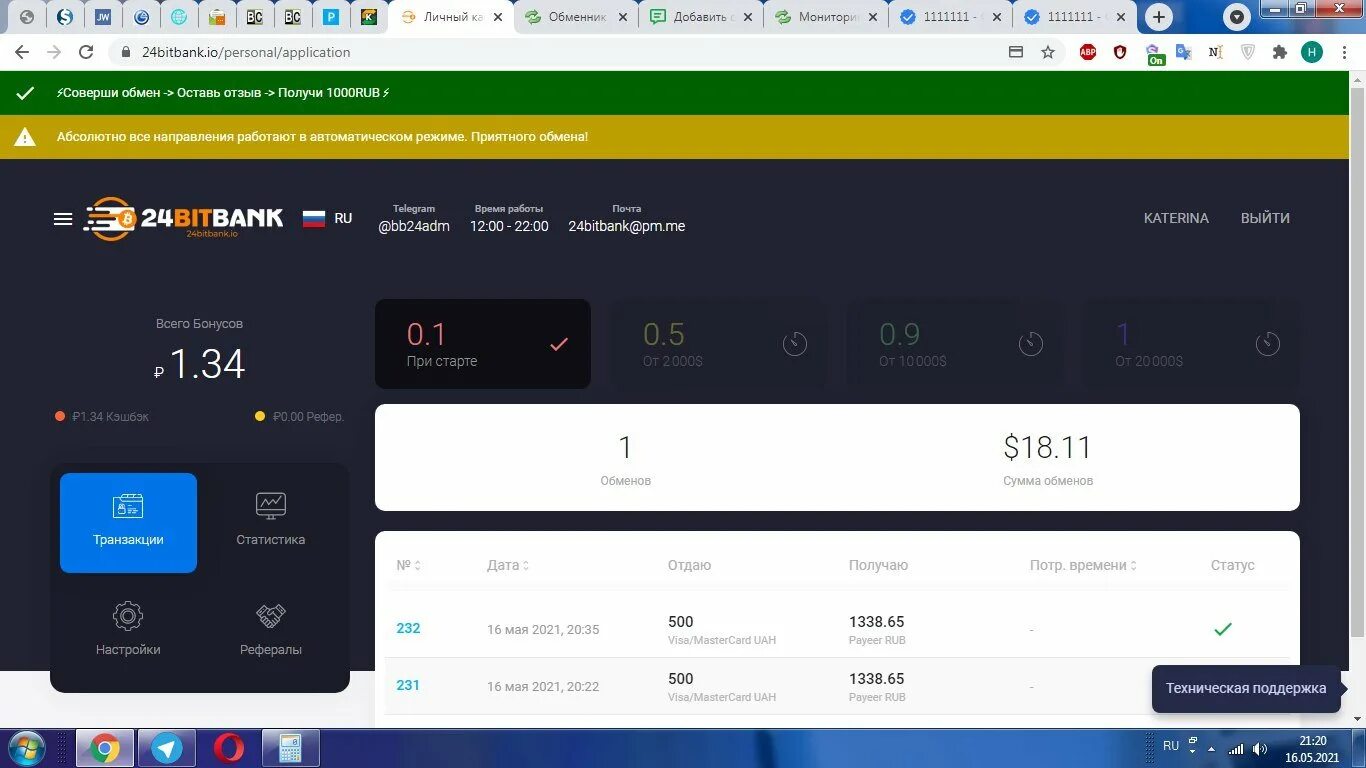Close the Личный кабинет browser tab

[497, 17]
